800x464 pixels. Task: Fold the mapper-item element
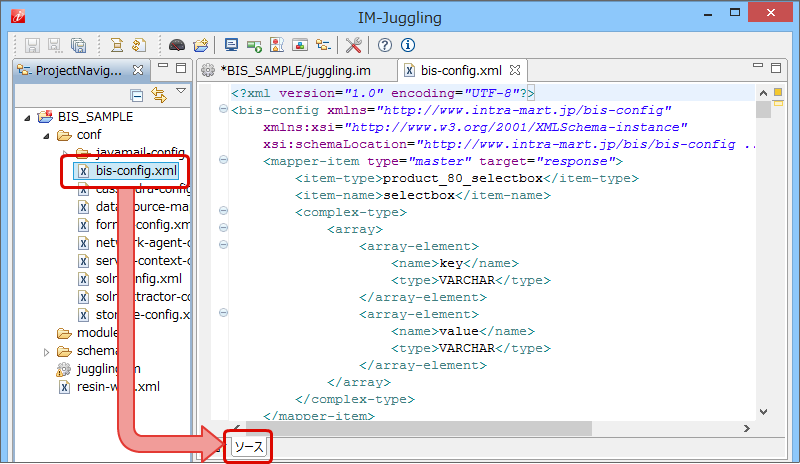click(x=223, y=160)
